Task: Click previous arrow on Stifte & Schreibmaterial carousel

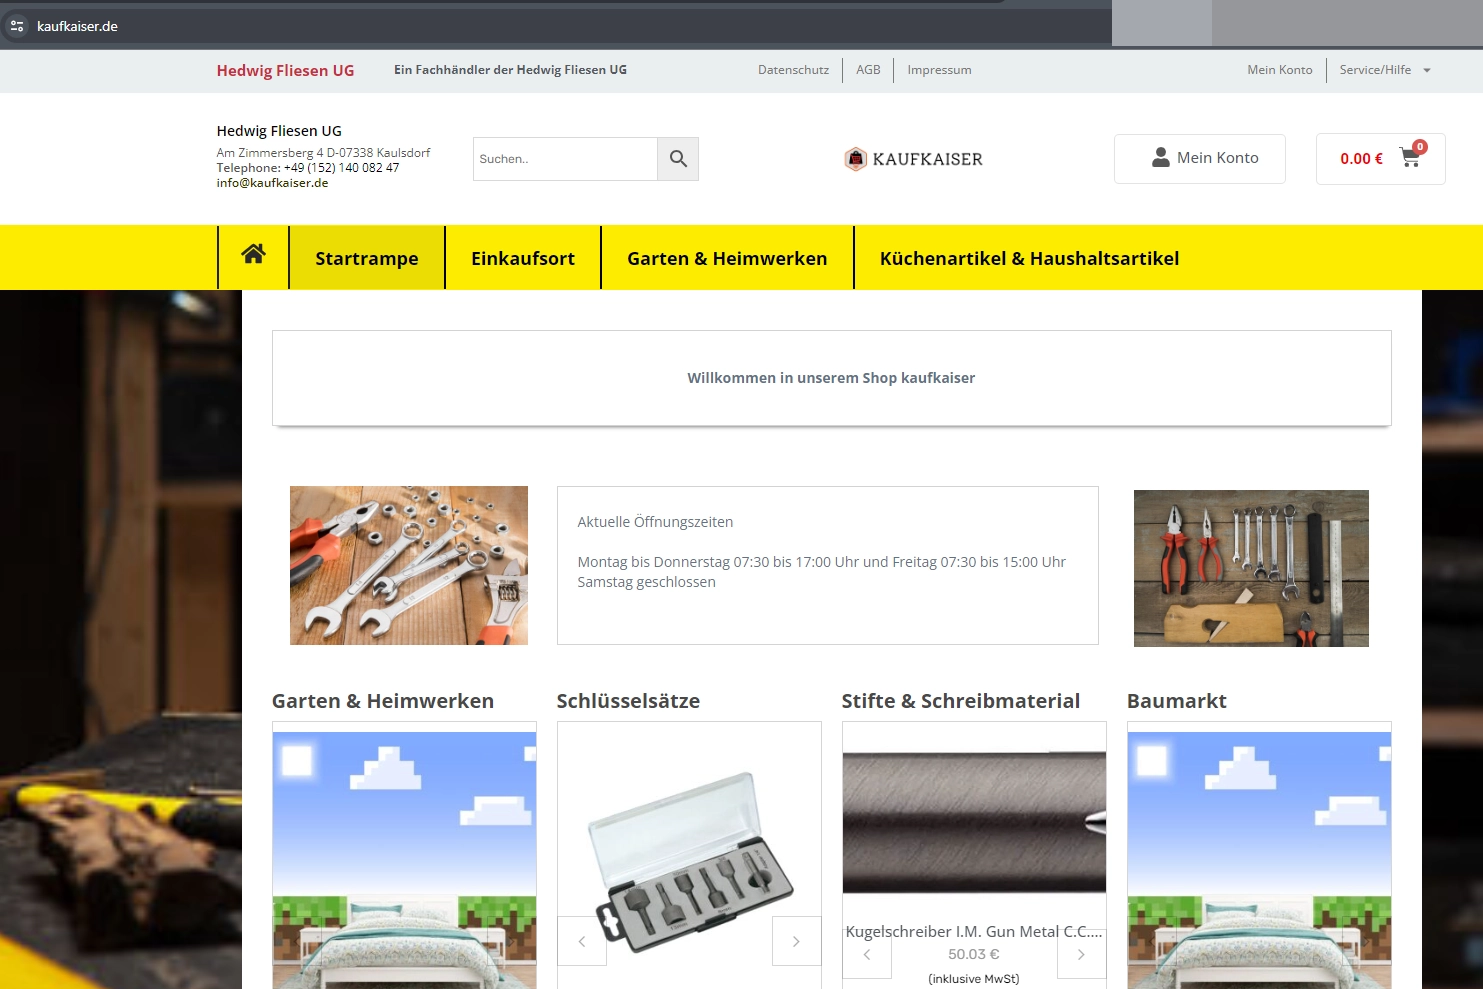Action: (x=867, y=954)
